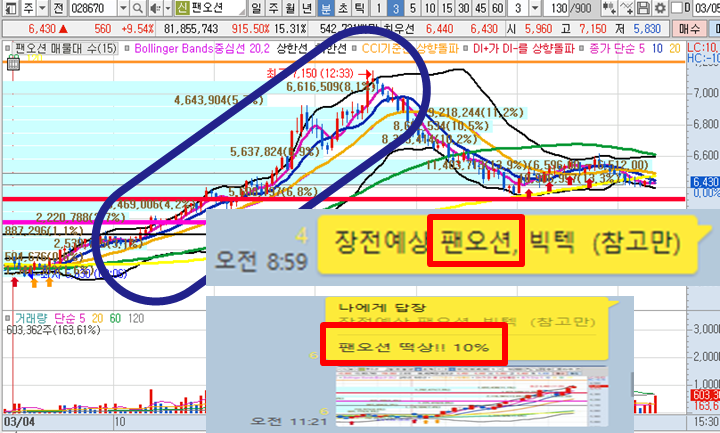Click the +9.54% change rate value
Image resolution: width=720 pixels, height=433 pixels.
[137, 29]
